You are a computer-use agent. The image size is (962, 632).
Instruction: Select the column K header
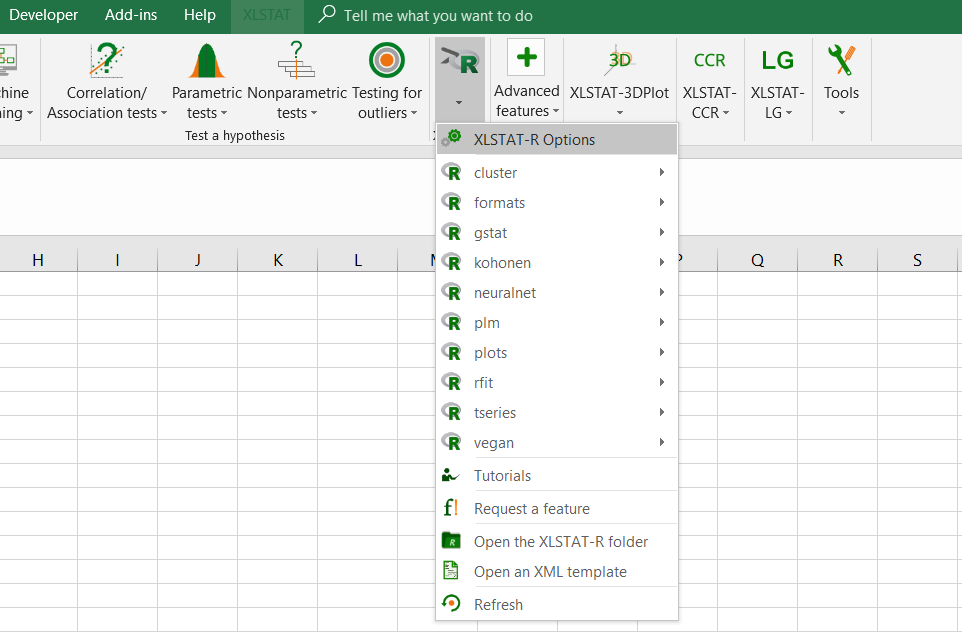(x=278, y=260)
